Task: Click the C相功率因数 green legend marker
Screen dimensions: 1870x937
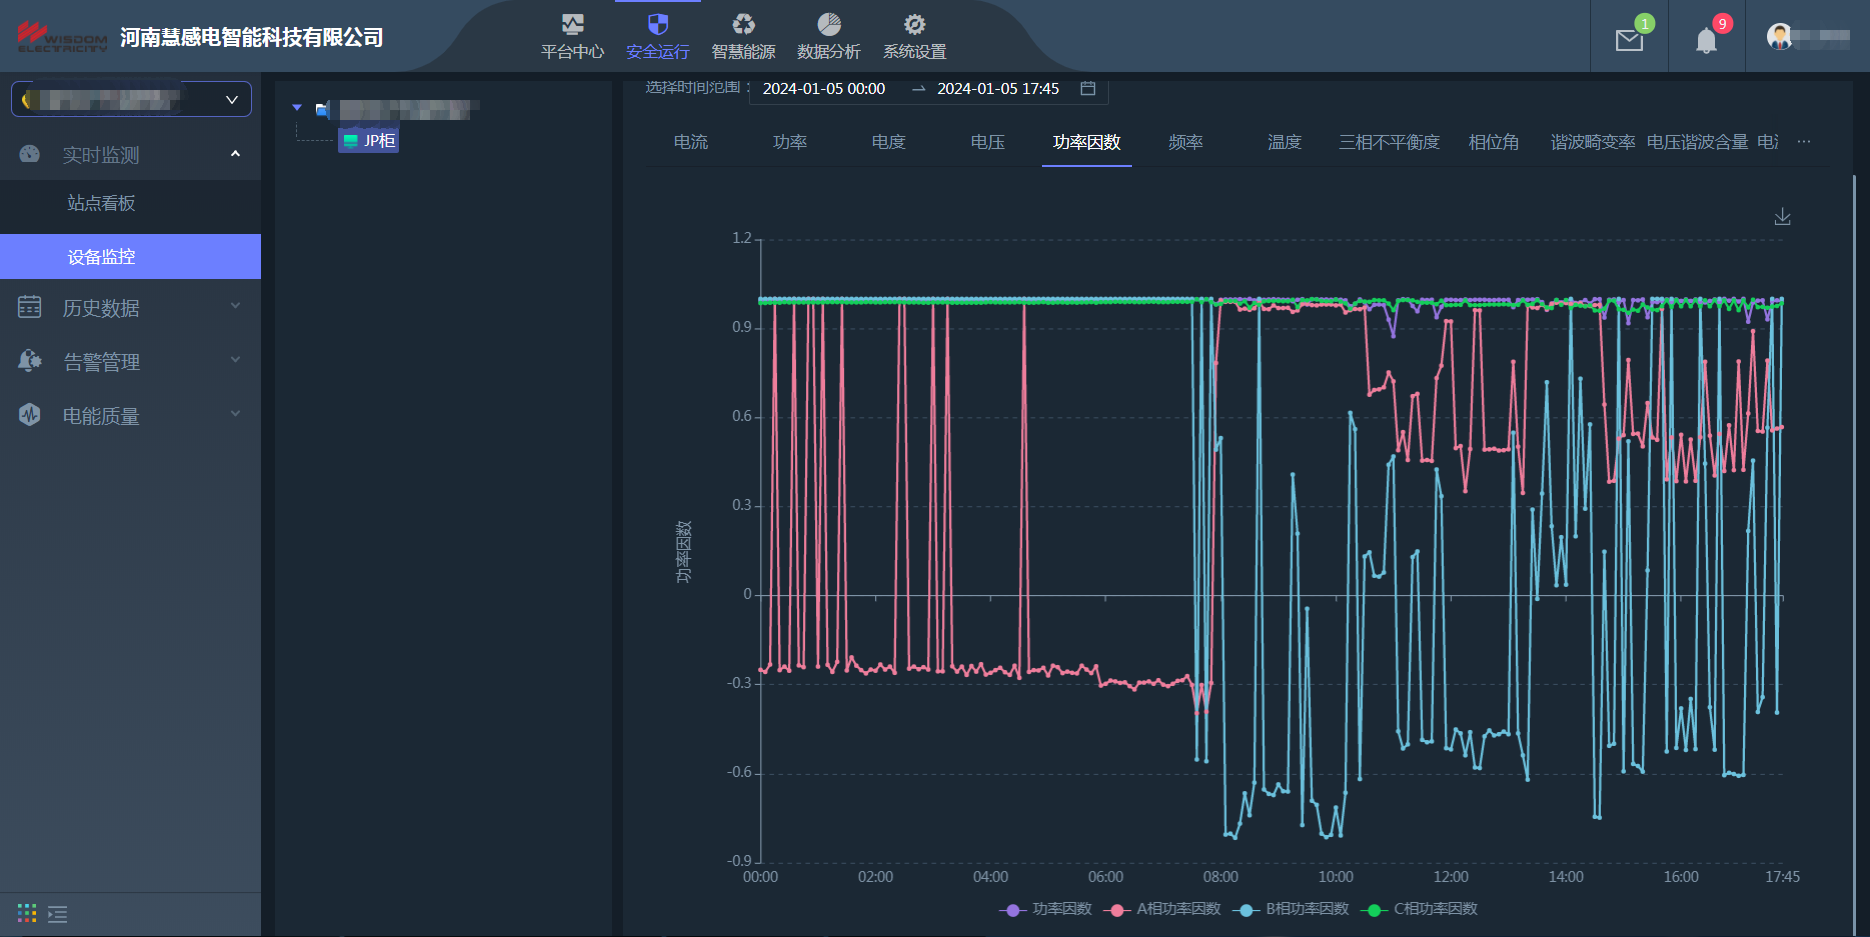Action: click(x=1373, y=910)
